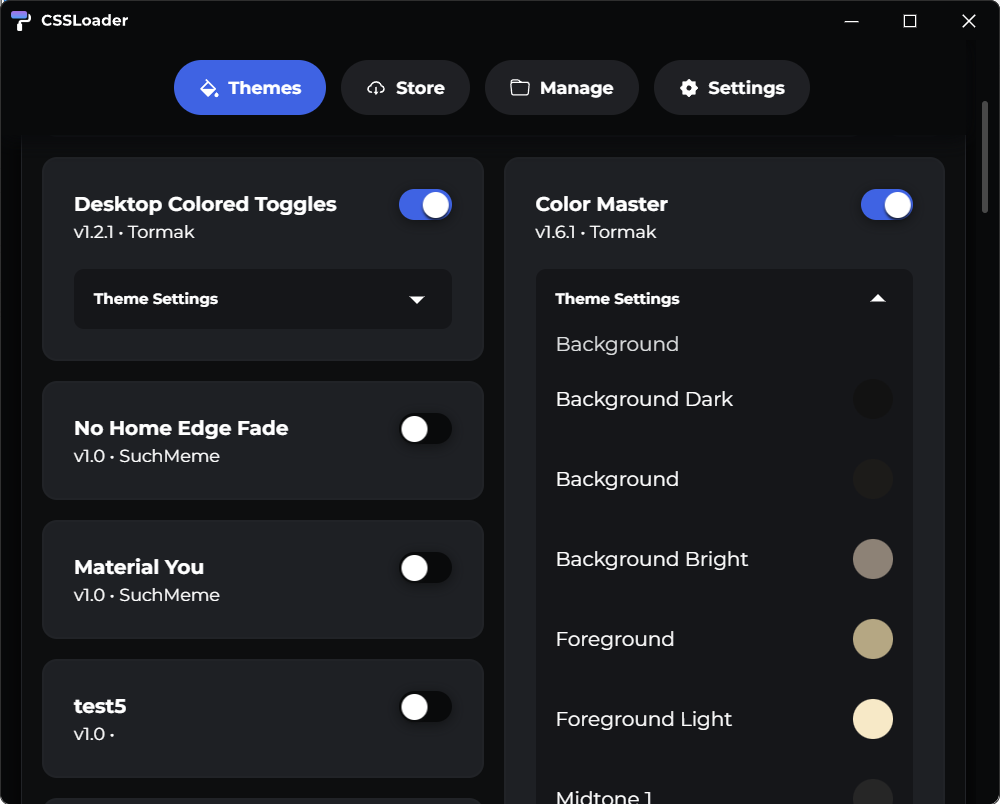Maximize the CSSLoader window
The height and width of the screenshot is (805, 1000).
pyautogui.click(x=910, y=21)
